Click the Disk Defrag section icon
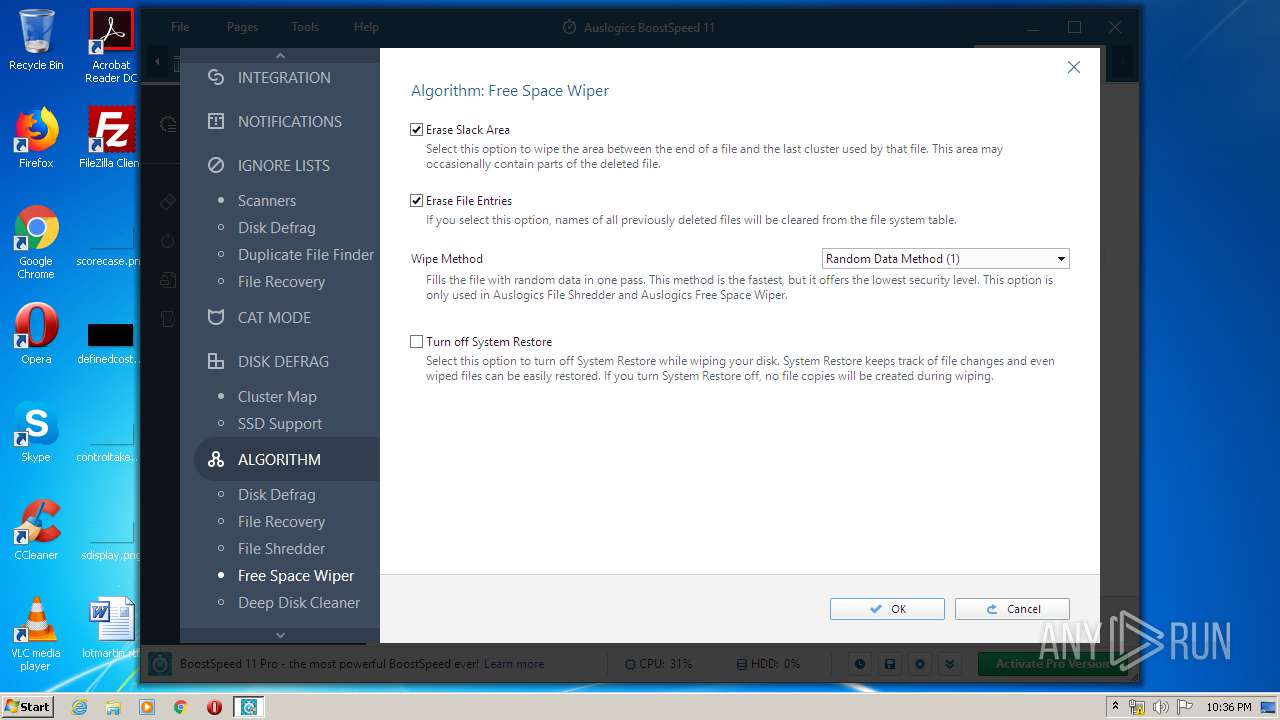This screenshot has height=720, width=1280. tap(215, 361)
